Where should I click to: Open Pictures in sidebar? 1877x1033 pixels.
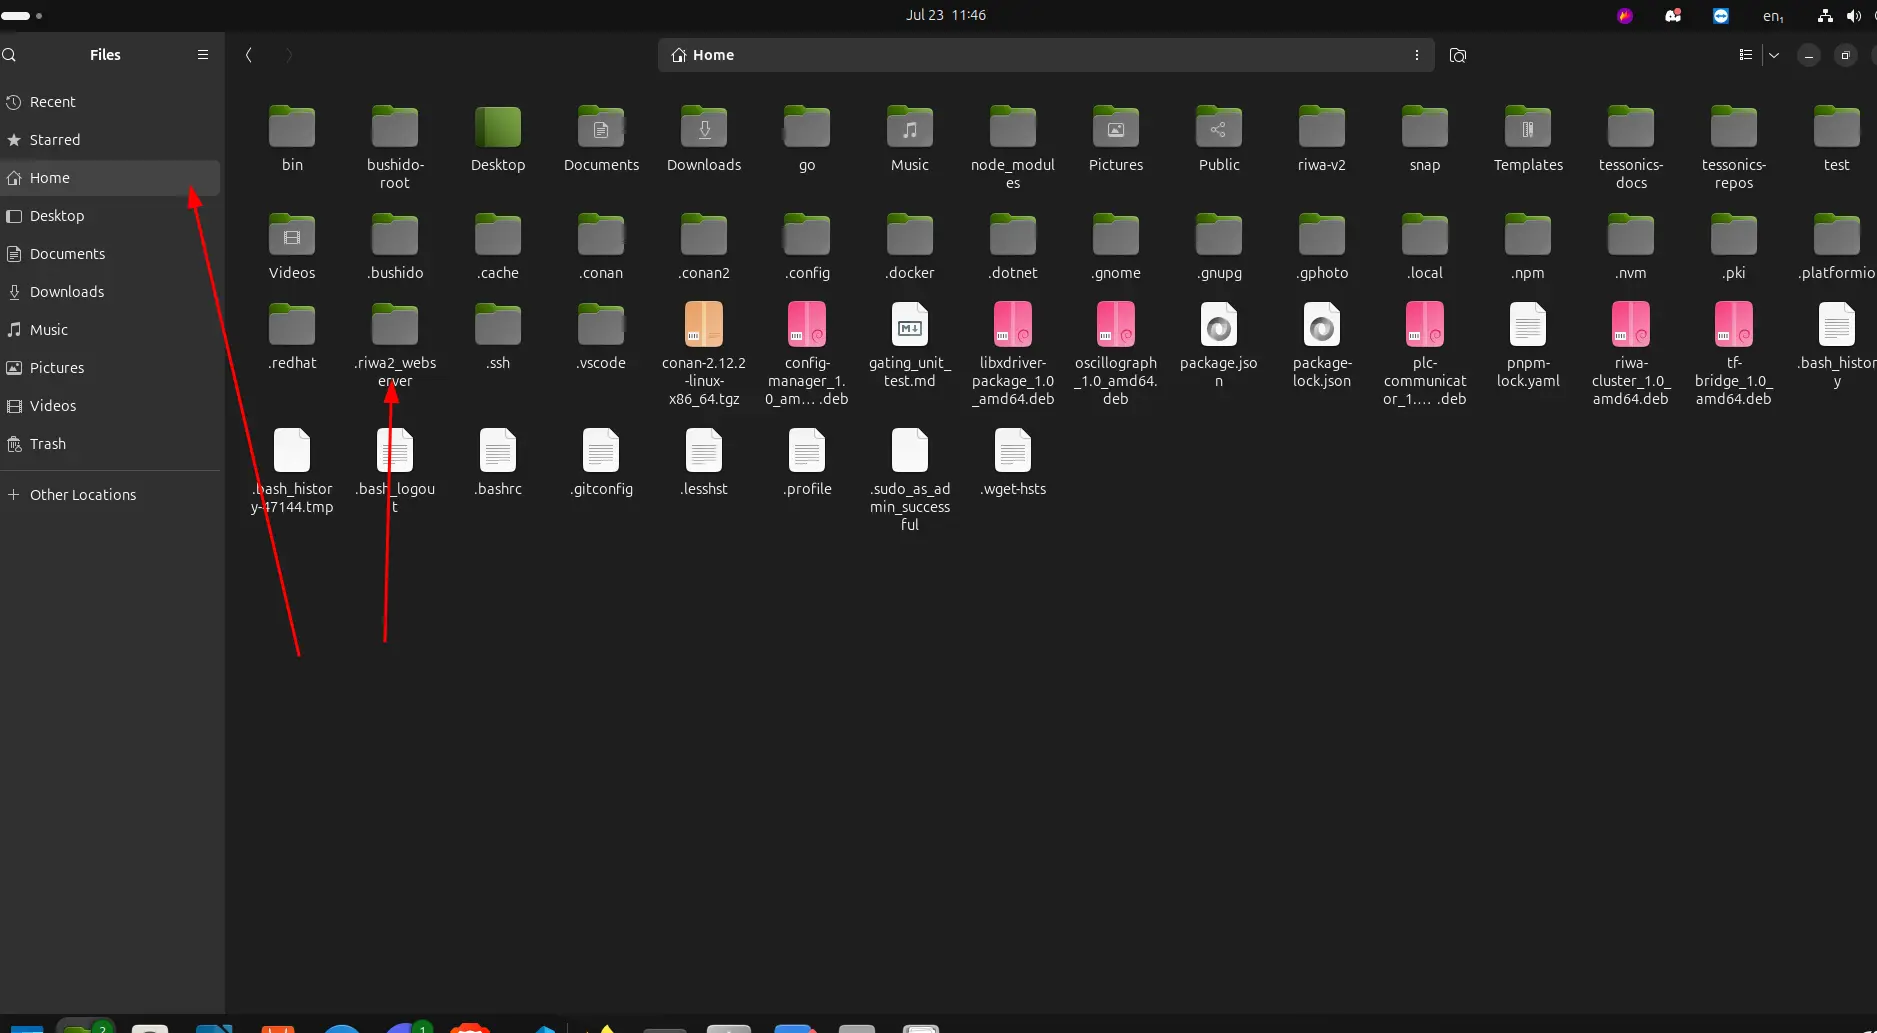(x=110, y=368)
